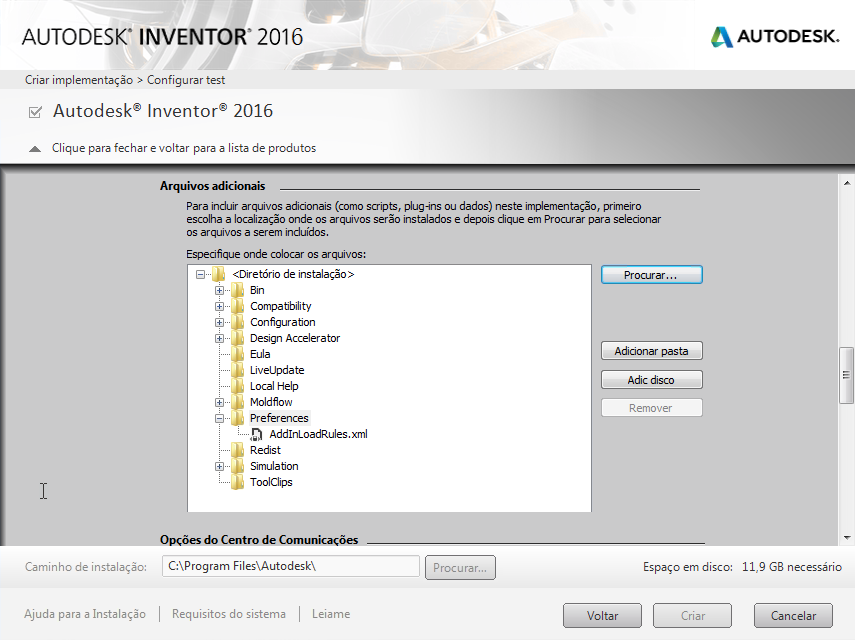Select the <Diretório de instalação> tree label

click(x=293, y=274)
